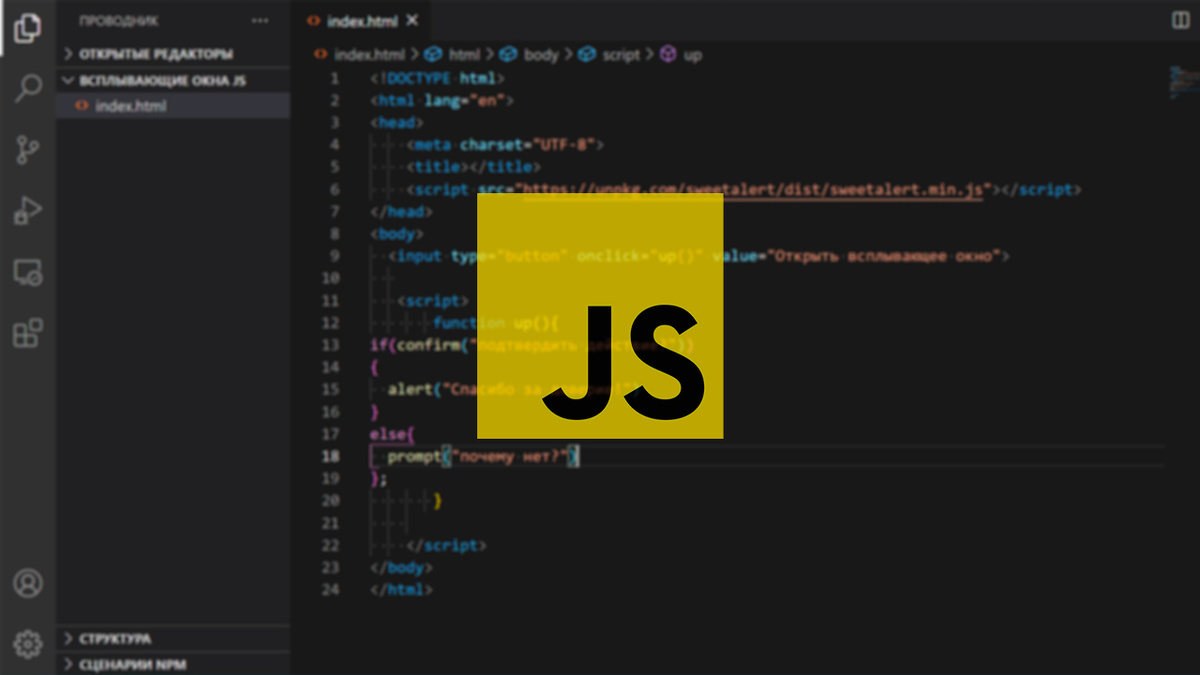Click the body breadcrumb item
Image resolution: width=1200 pixels, height=675 pixels.
[530, 55]
